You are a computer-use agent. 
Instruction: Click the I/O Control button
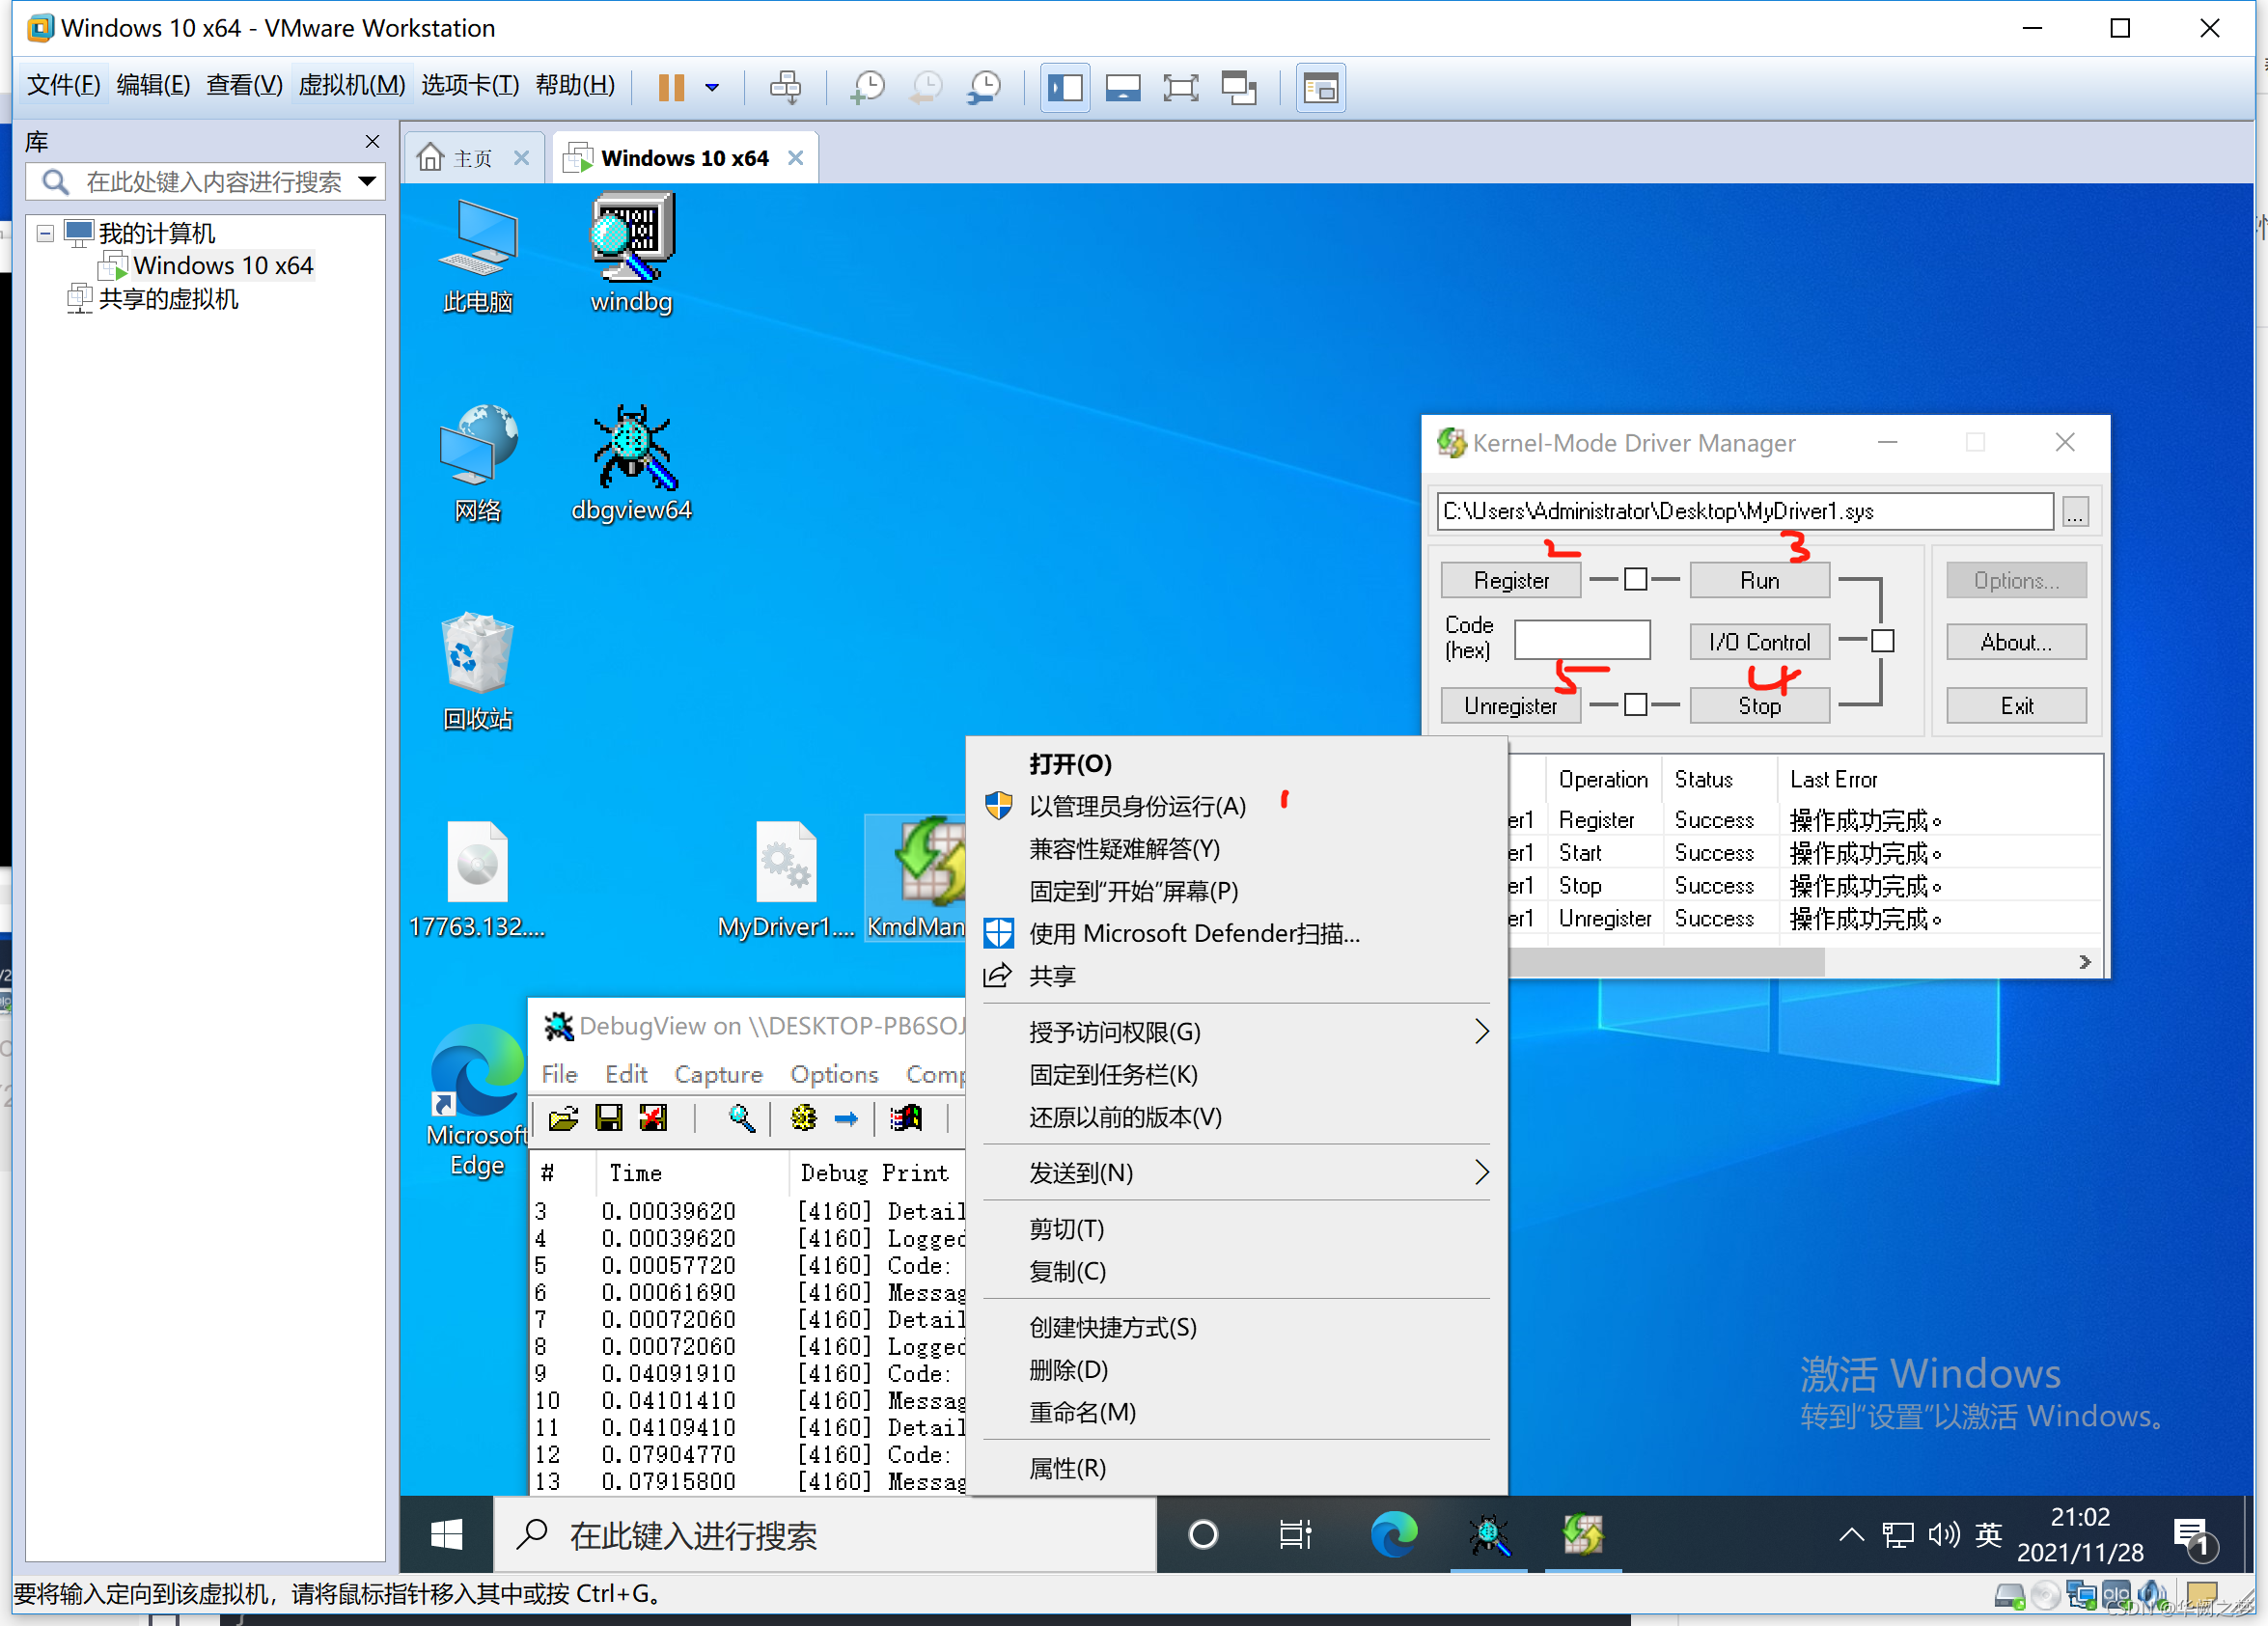[x=1759, y=642]
